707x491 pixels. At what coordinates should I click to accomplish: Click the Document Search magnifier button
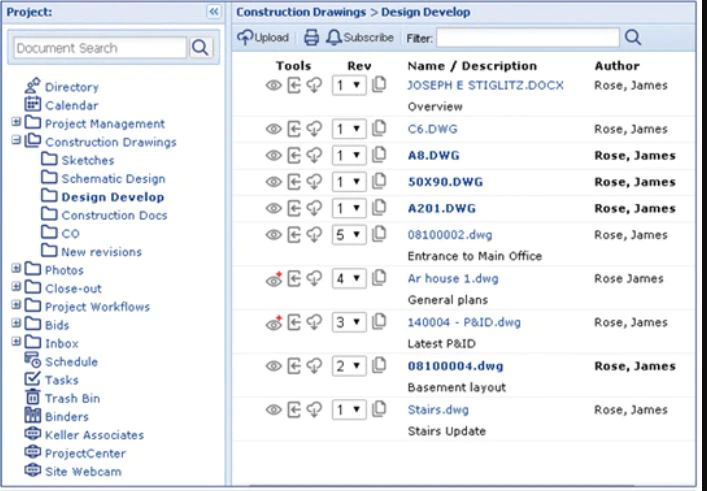click(x=200, y=47)
